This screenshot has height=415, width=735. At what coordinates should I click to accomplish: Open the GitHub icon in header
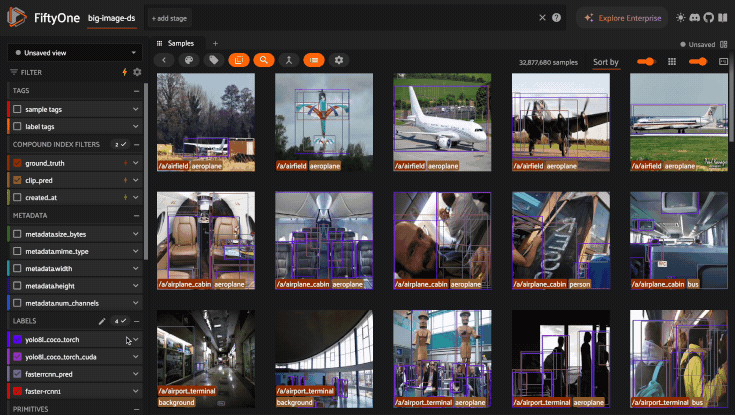[709, 18]
